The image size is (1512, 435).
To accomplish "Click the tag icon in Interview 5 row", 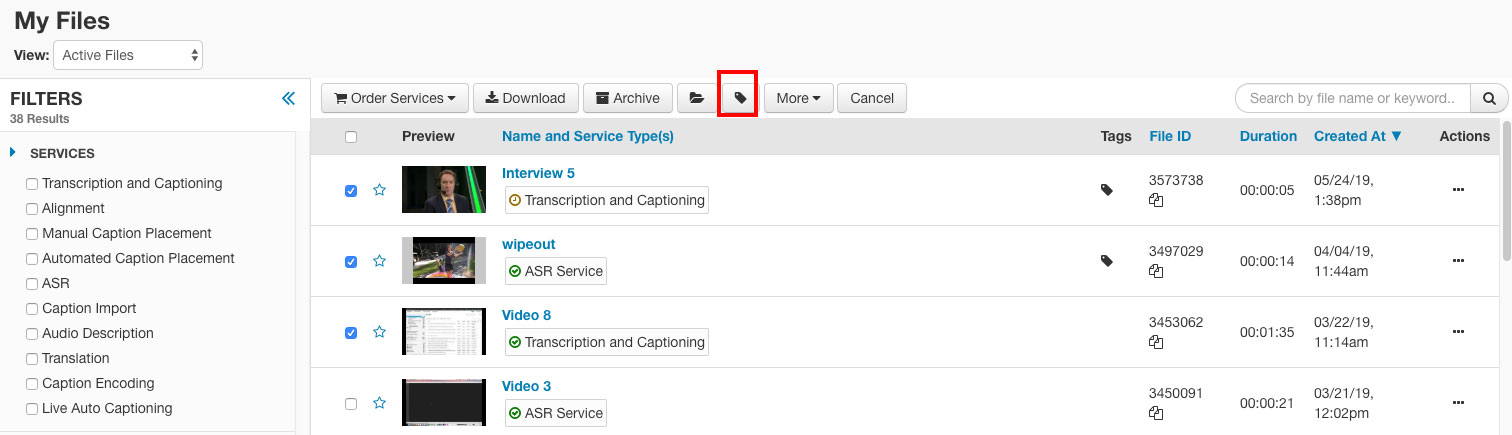I will point(1107,189).
